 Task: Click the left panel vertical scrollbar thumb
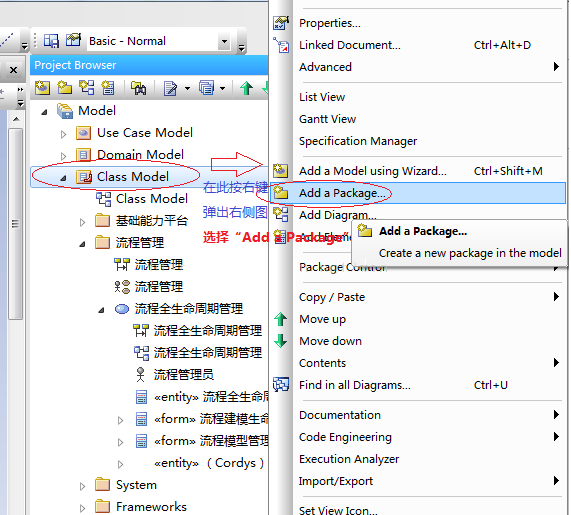(x=15, y=223)
